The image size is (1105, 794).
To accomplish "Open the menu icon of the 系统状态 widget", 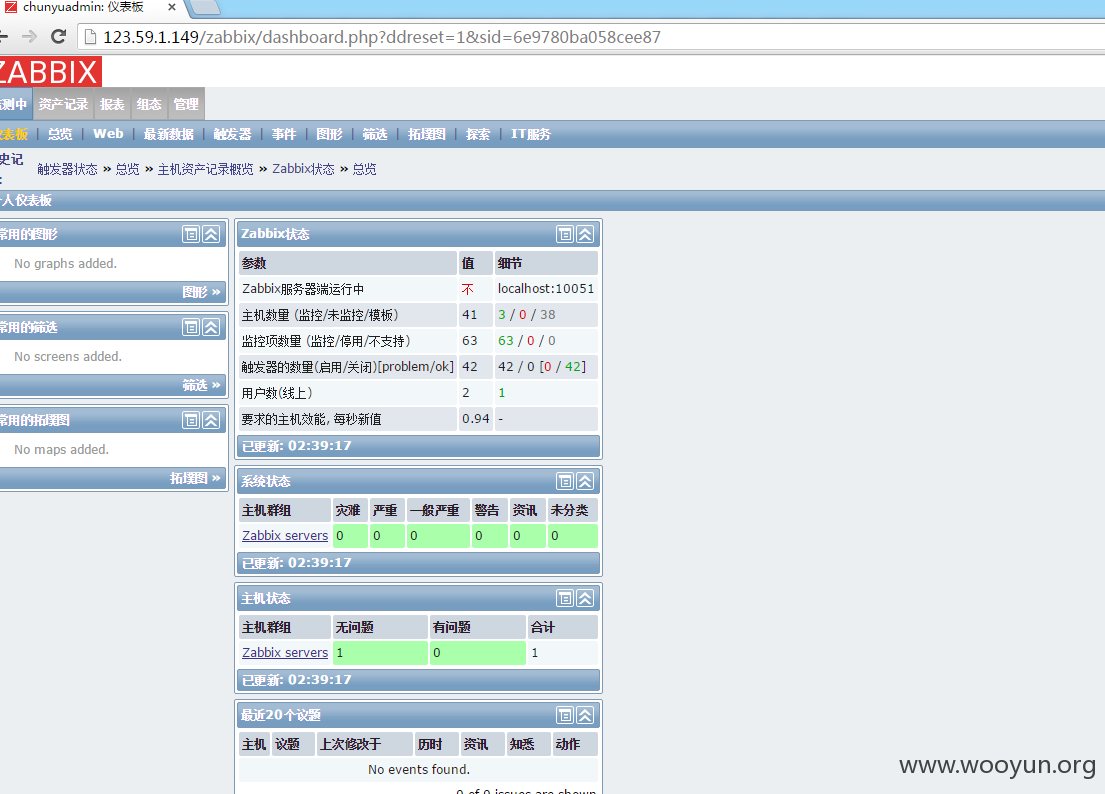I will pyautogui.click(x=565, y=481).
